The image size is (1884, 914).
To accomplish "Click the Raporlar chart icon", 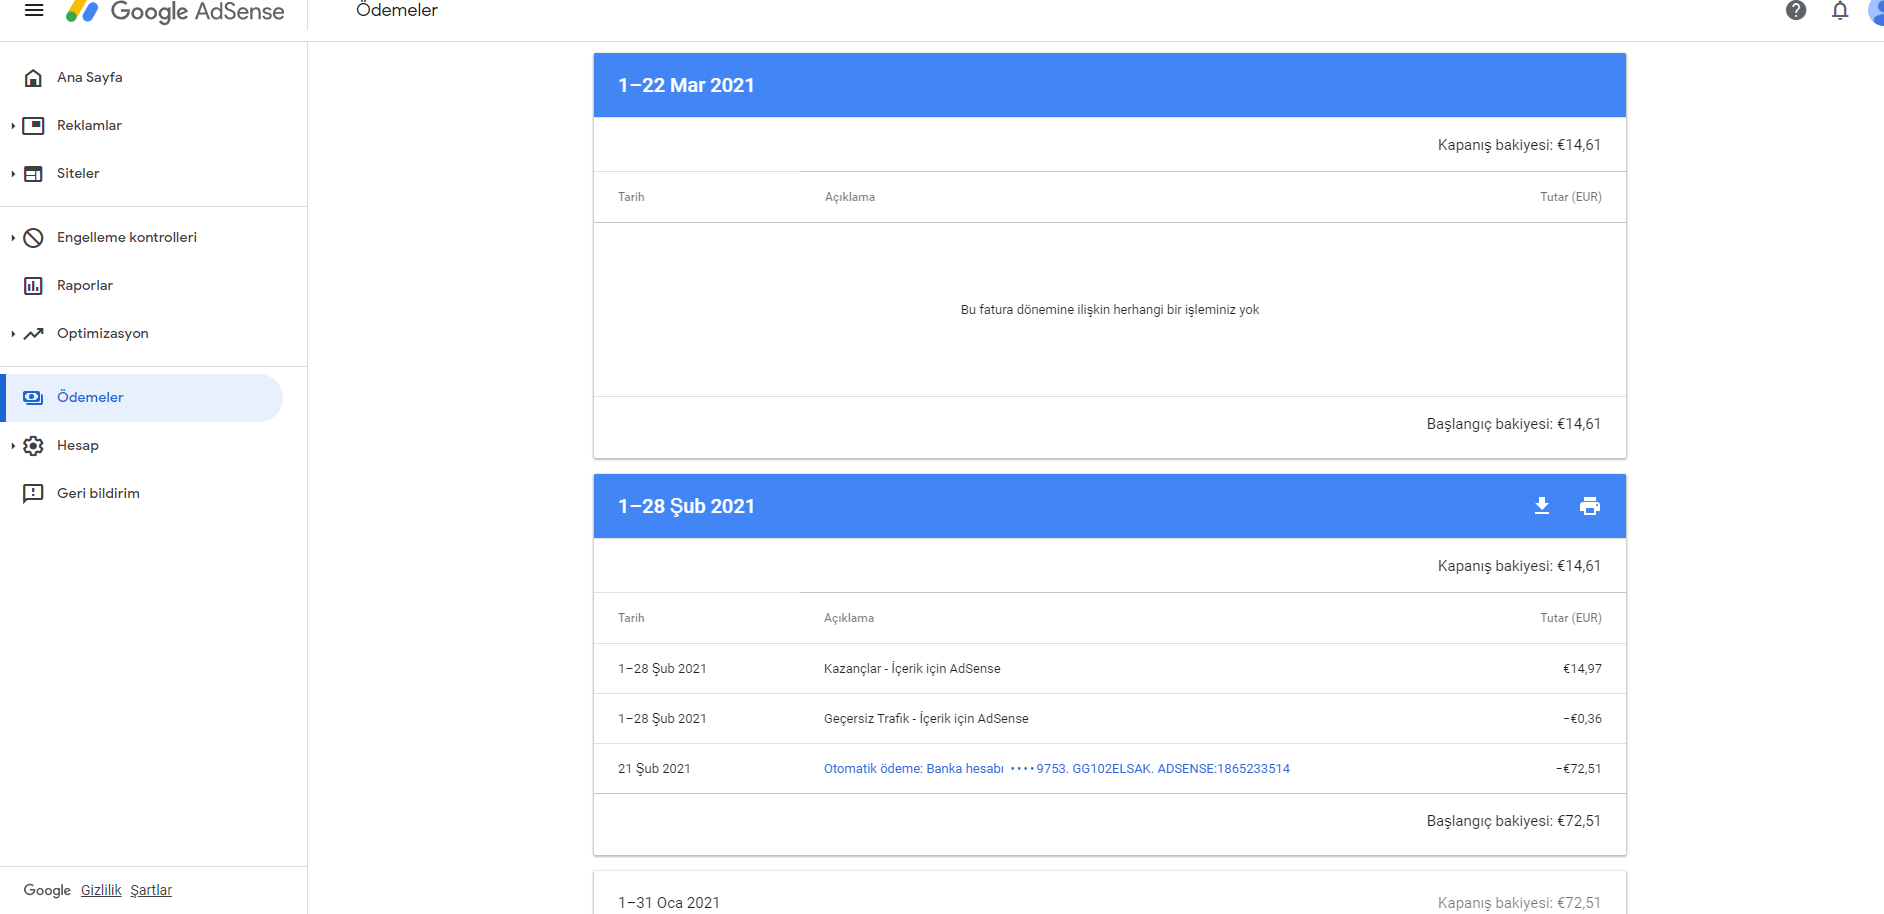I will (x=33, y=286).
